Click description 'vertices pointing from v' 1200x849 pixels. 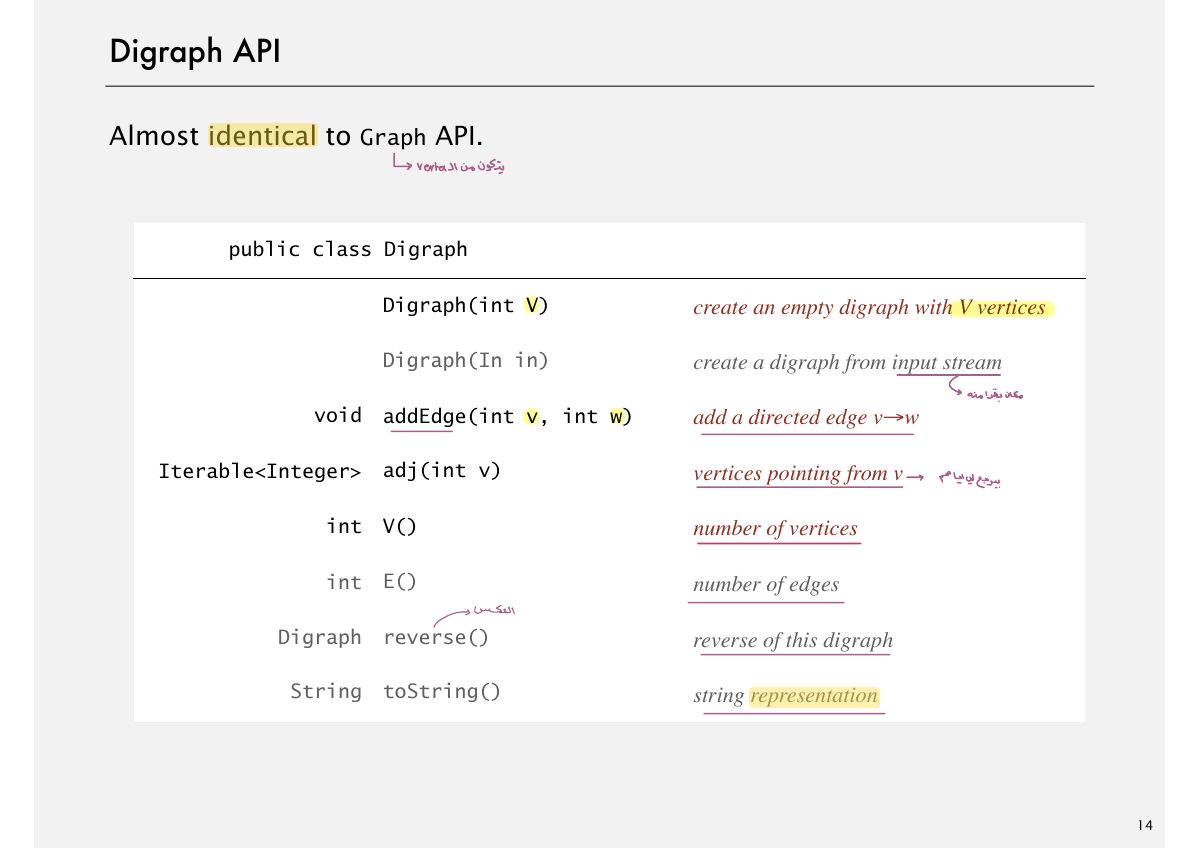pyautogui.click(x=798, y=474)
